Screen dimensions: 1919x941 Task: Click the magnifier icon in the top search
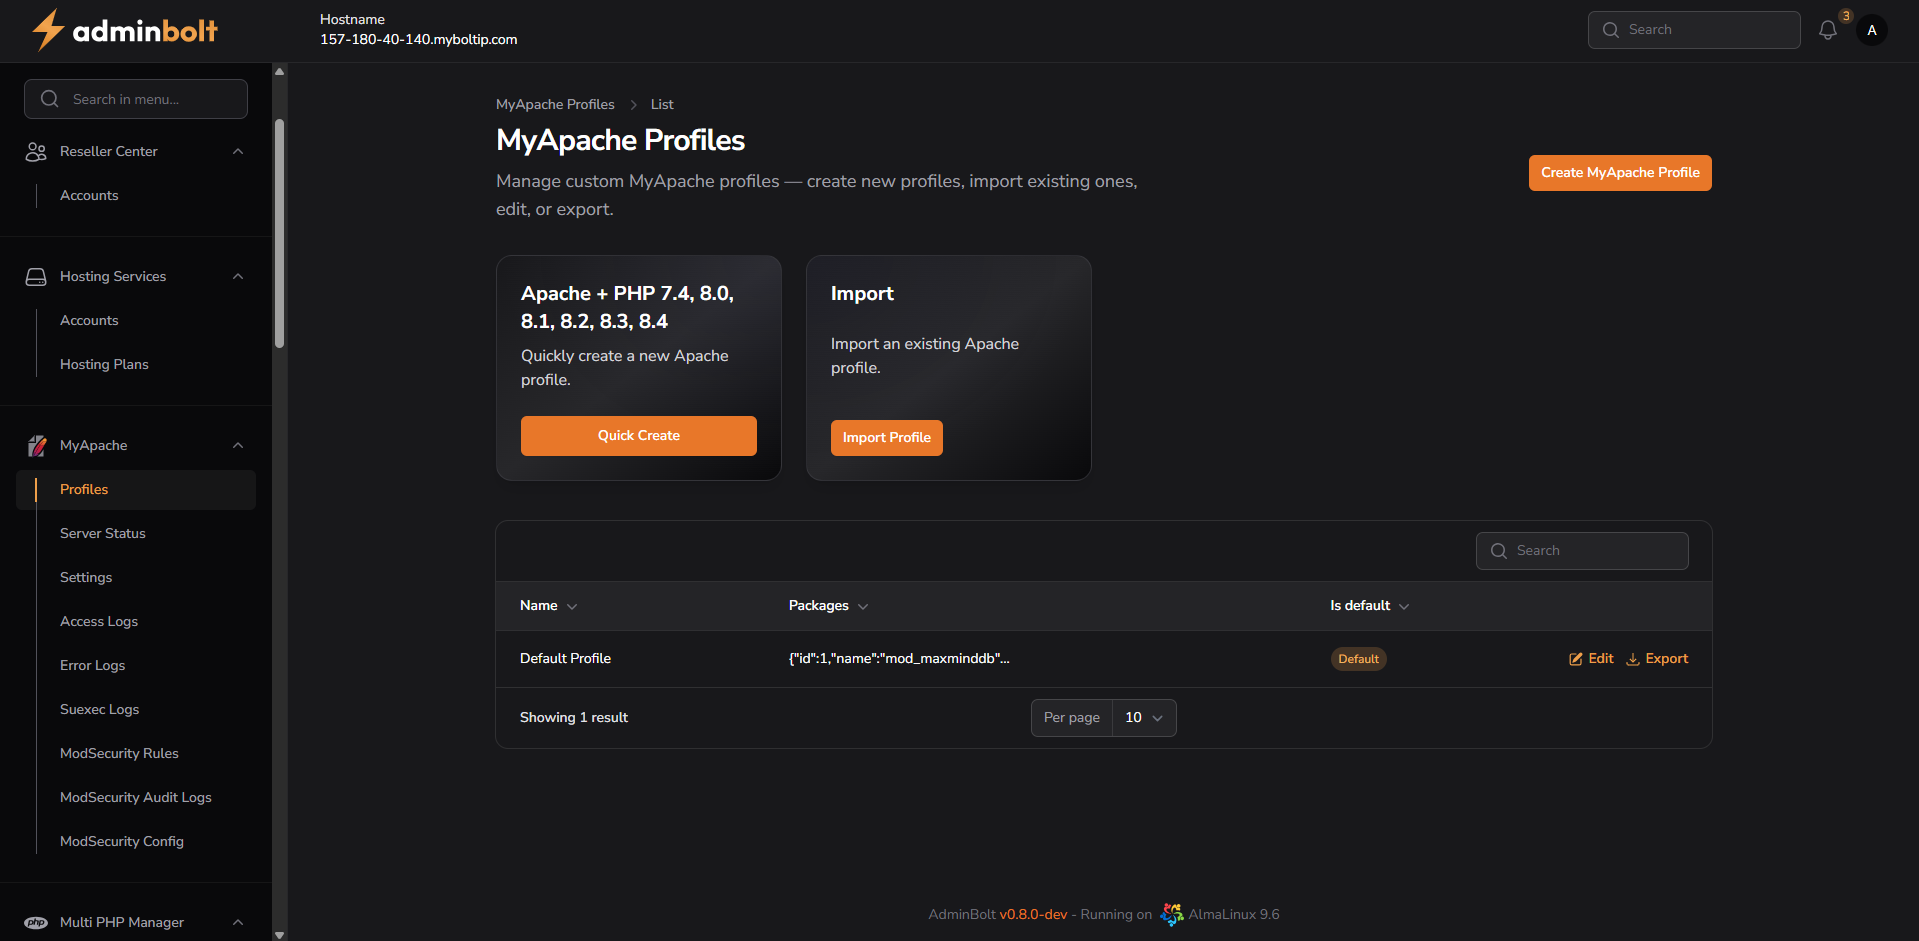1611,30
